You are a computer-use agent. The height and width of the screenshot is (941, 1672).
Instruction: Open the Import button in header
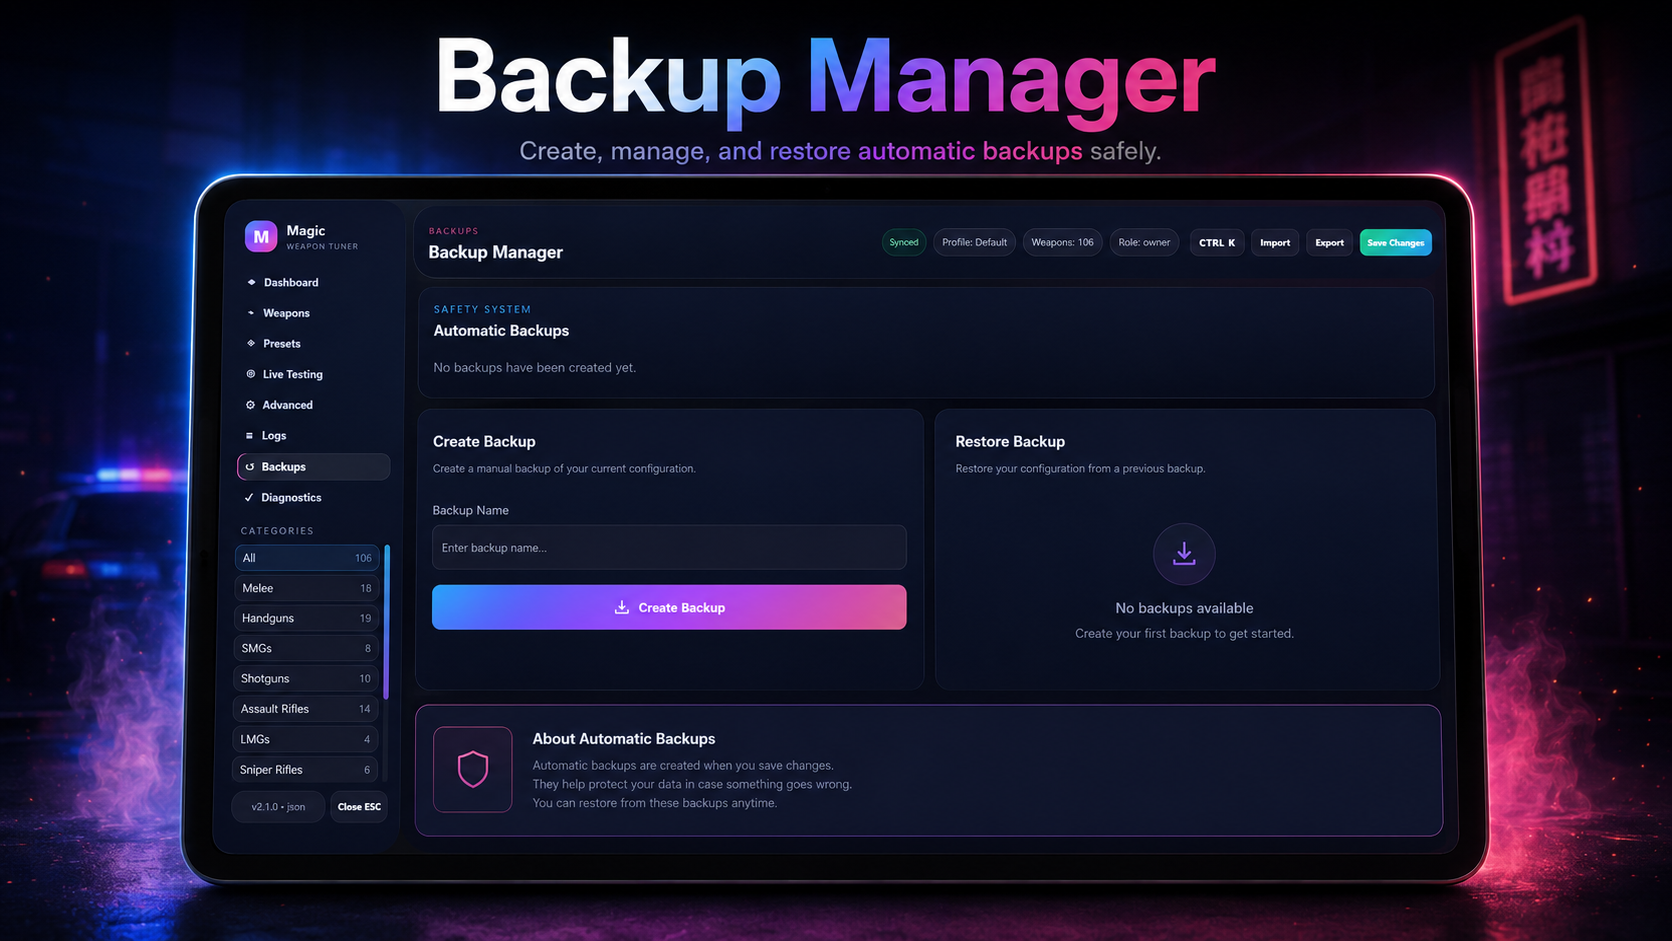[x=1275, y=243]
